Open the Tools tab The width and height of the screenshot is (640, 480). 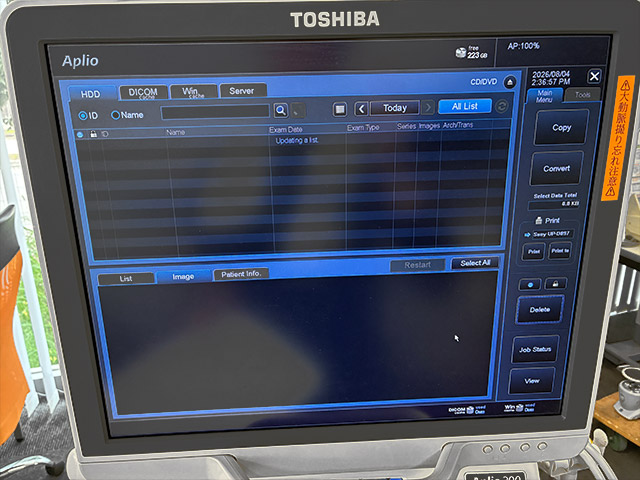tap(582, 95)
